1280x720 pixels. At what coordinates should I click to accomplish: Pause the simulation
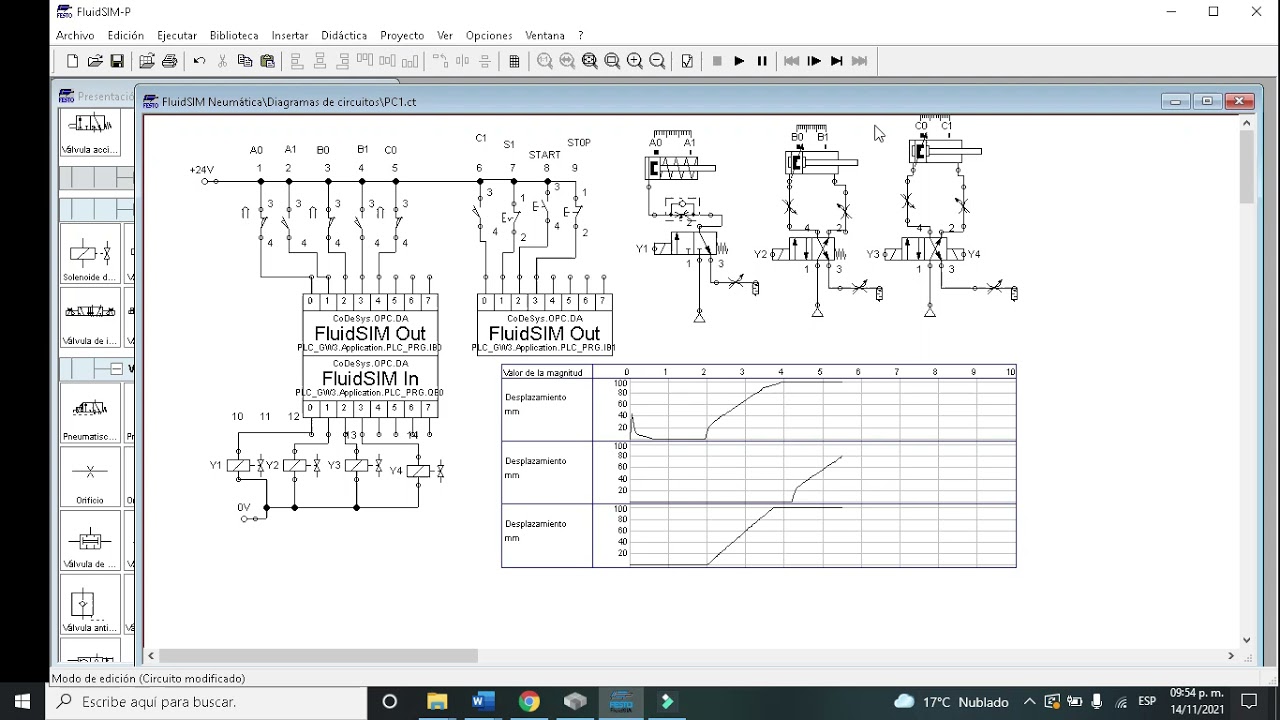(x=762, y=61)
